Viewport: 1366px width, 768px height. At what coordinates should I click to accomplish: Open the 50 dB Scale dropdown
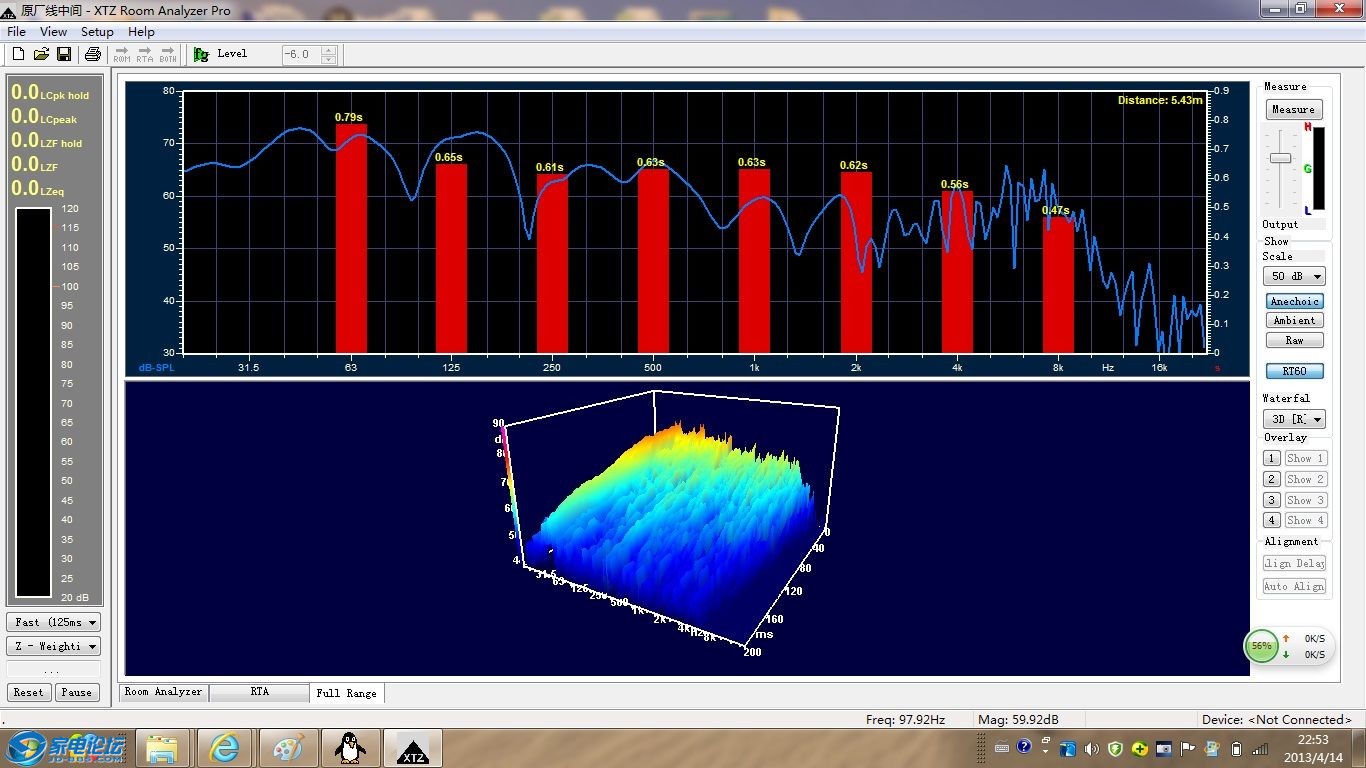[1294, 276]
